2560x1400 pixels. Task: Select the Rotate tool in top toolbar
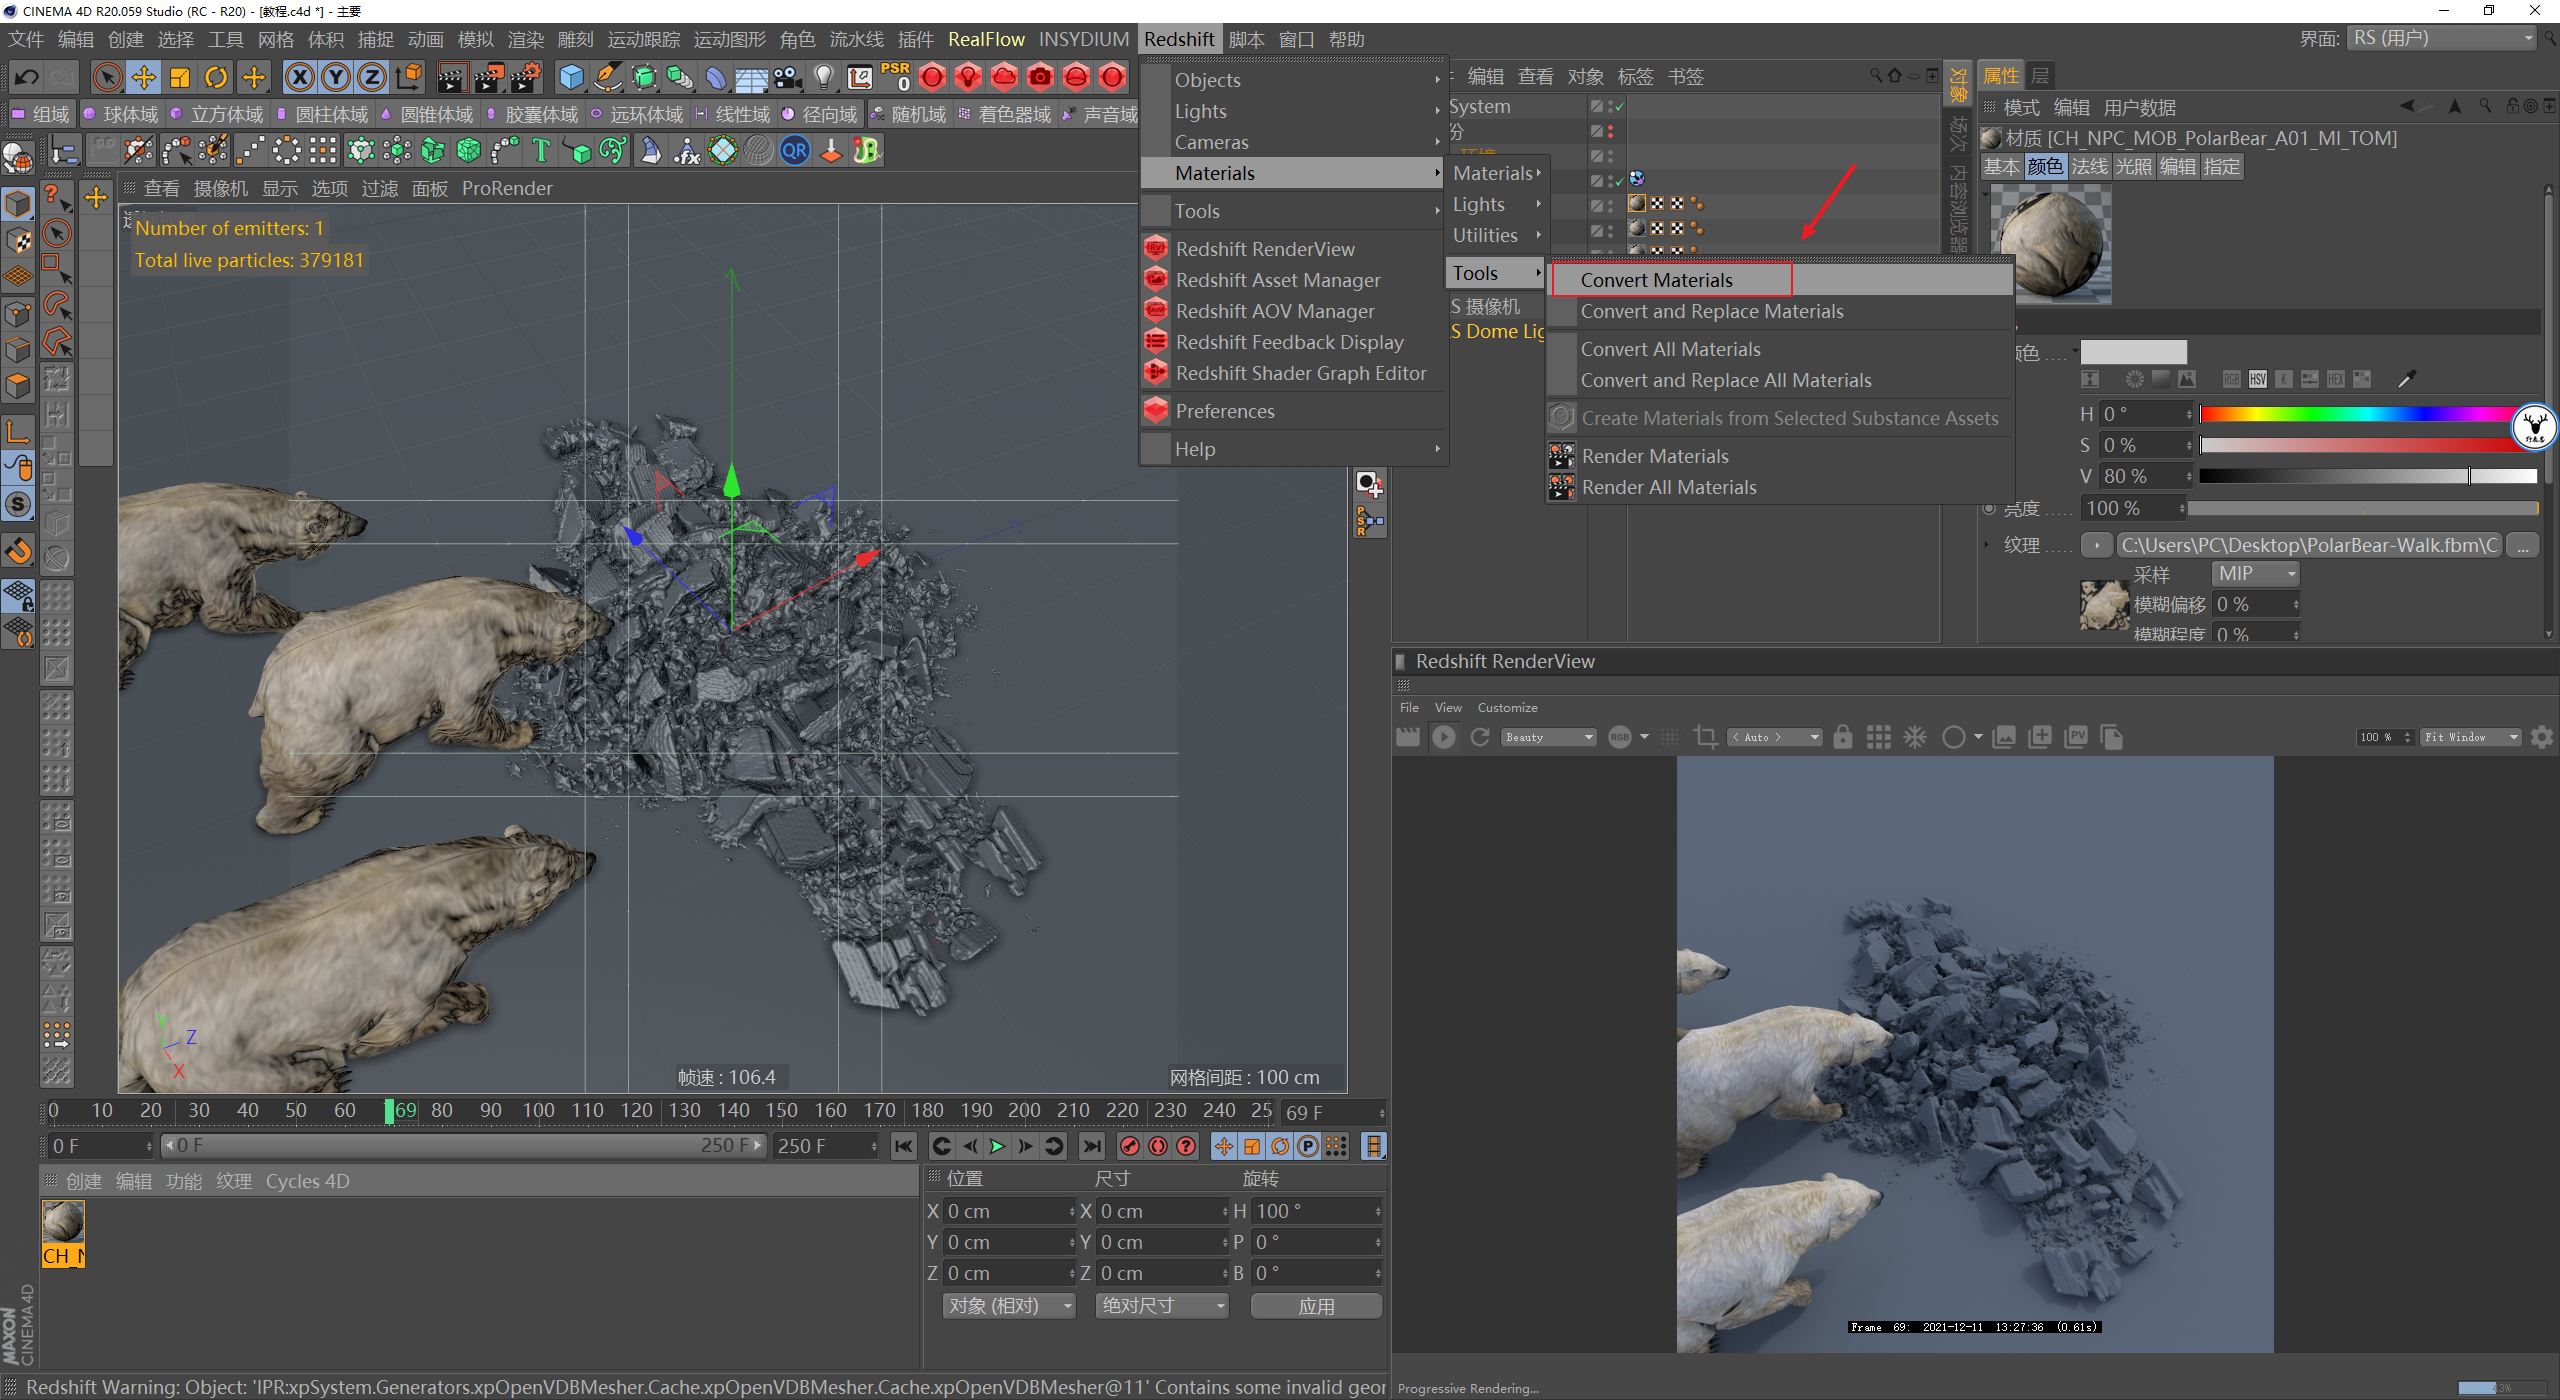tap(216, 77)
